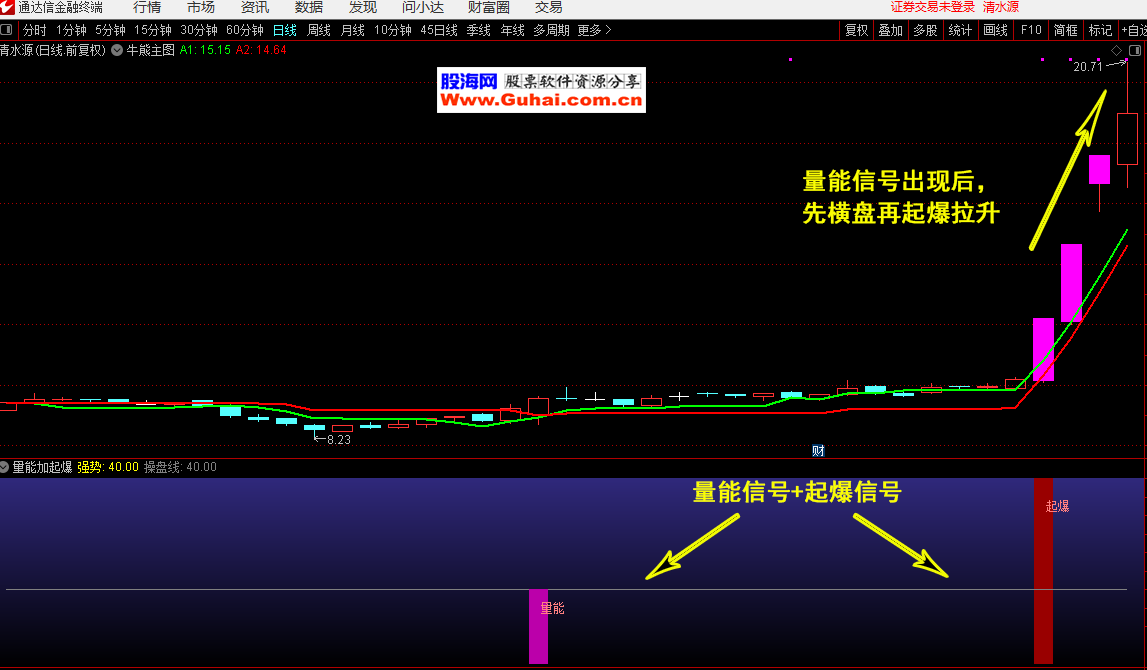The width and height of the screenshot is (1147, 670).
Task: Expand the 牛熊主图 indicator dropdown arrow
Action: pos(117,50)
